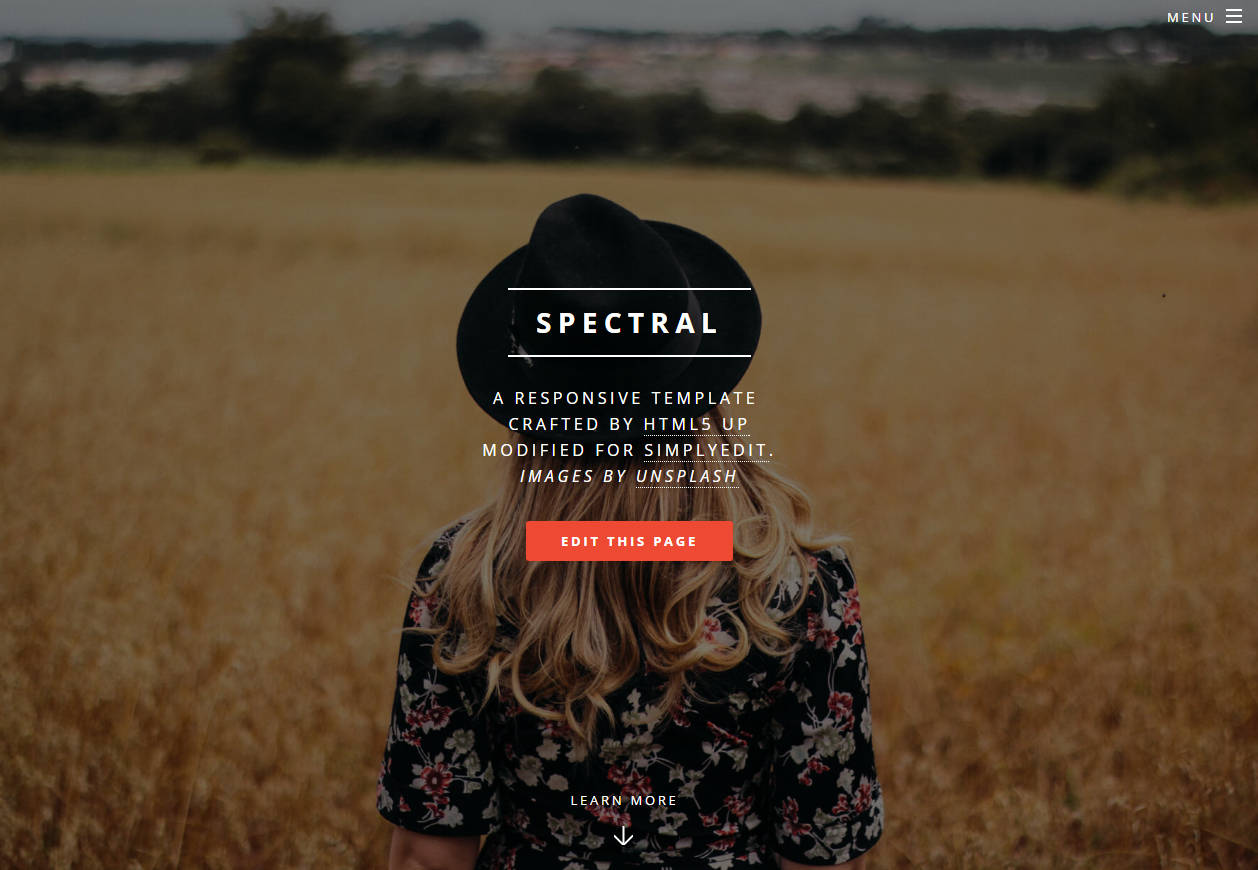Screen dimensions: 1258x870
Task: Open the SIMPLYEDIT link
Action: (x=707, y=450)
